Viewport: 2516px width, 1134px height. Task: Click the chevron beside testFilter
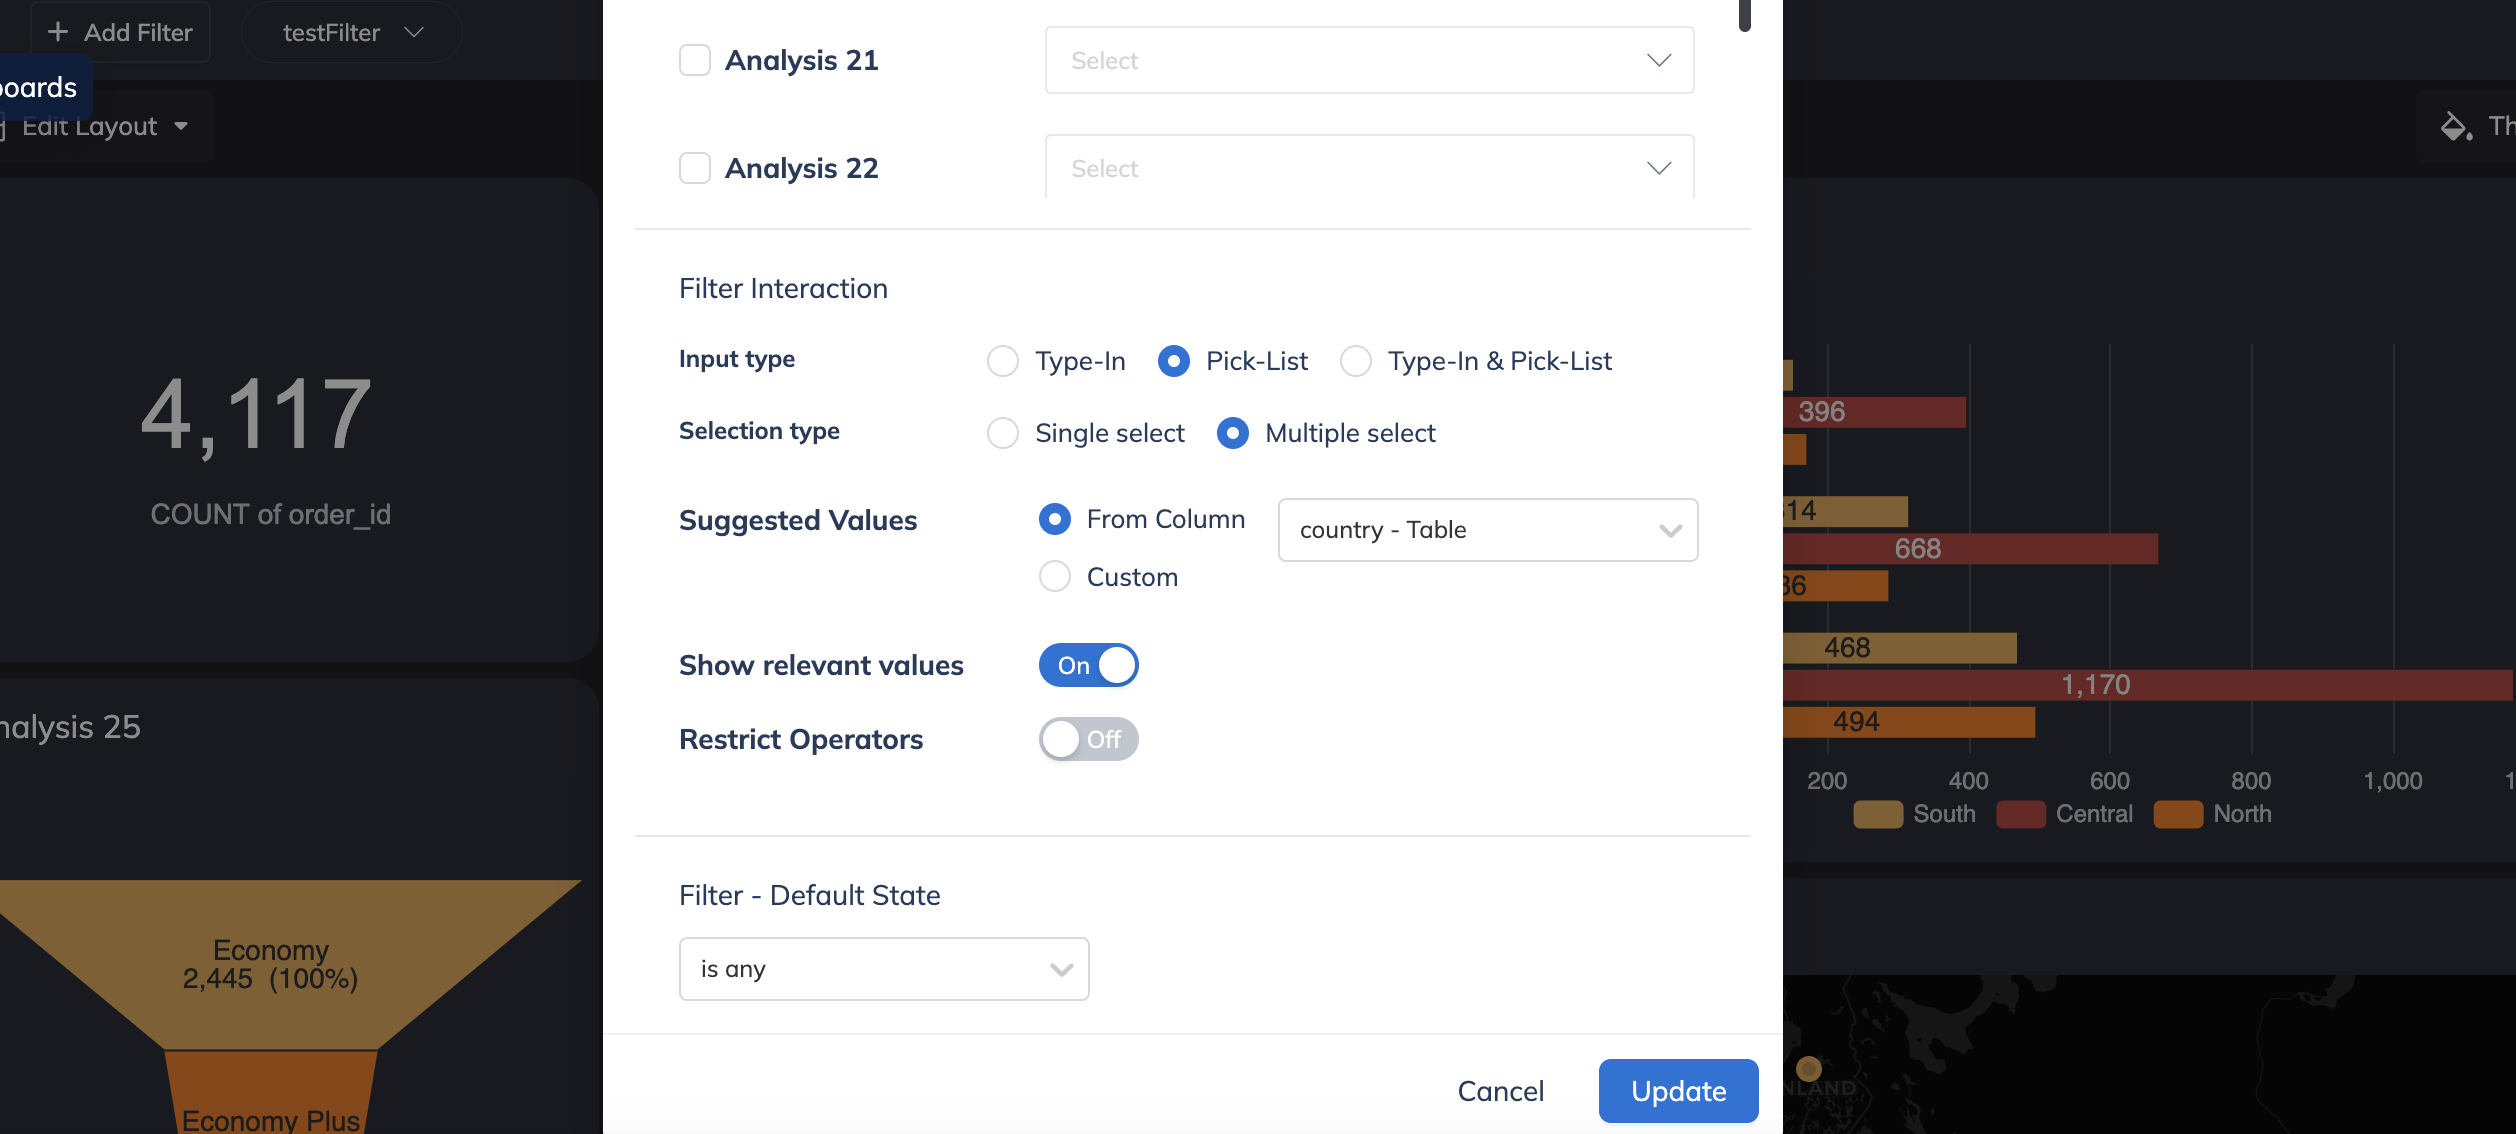[x=414, y=32]
